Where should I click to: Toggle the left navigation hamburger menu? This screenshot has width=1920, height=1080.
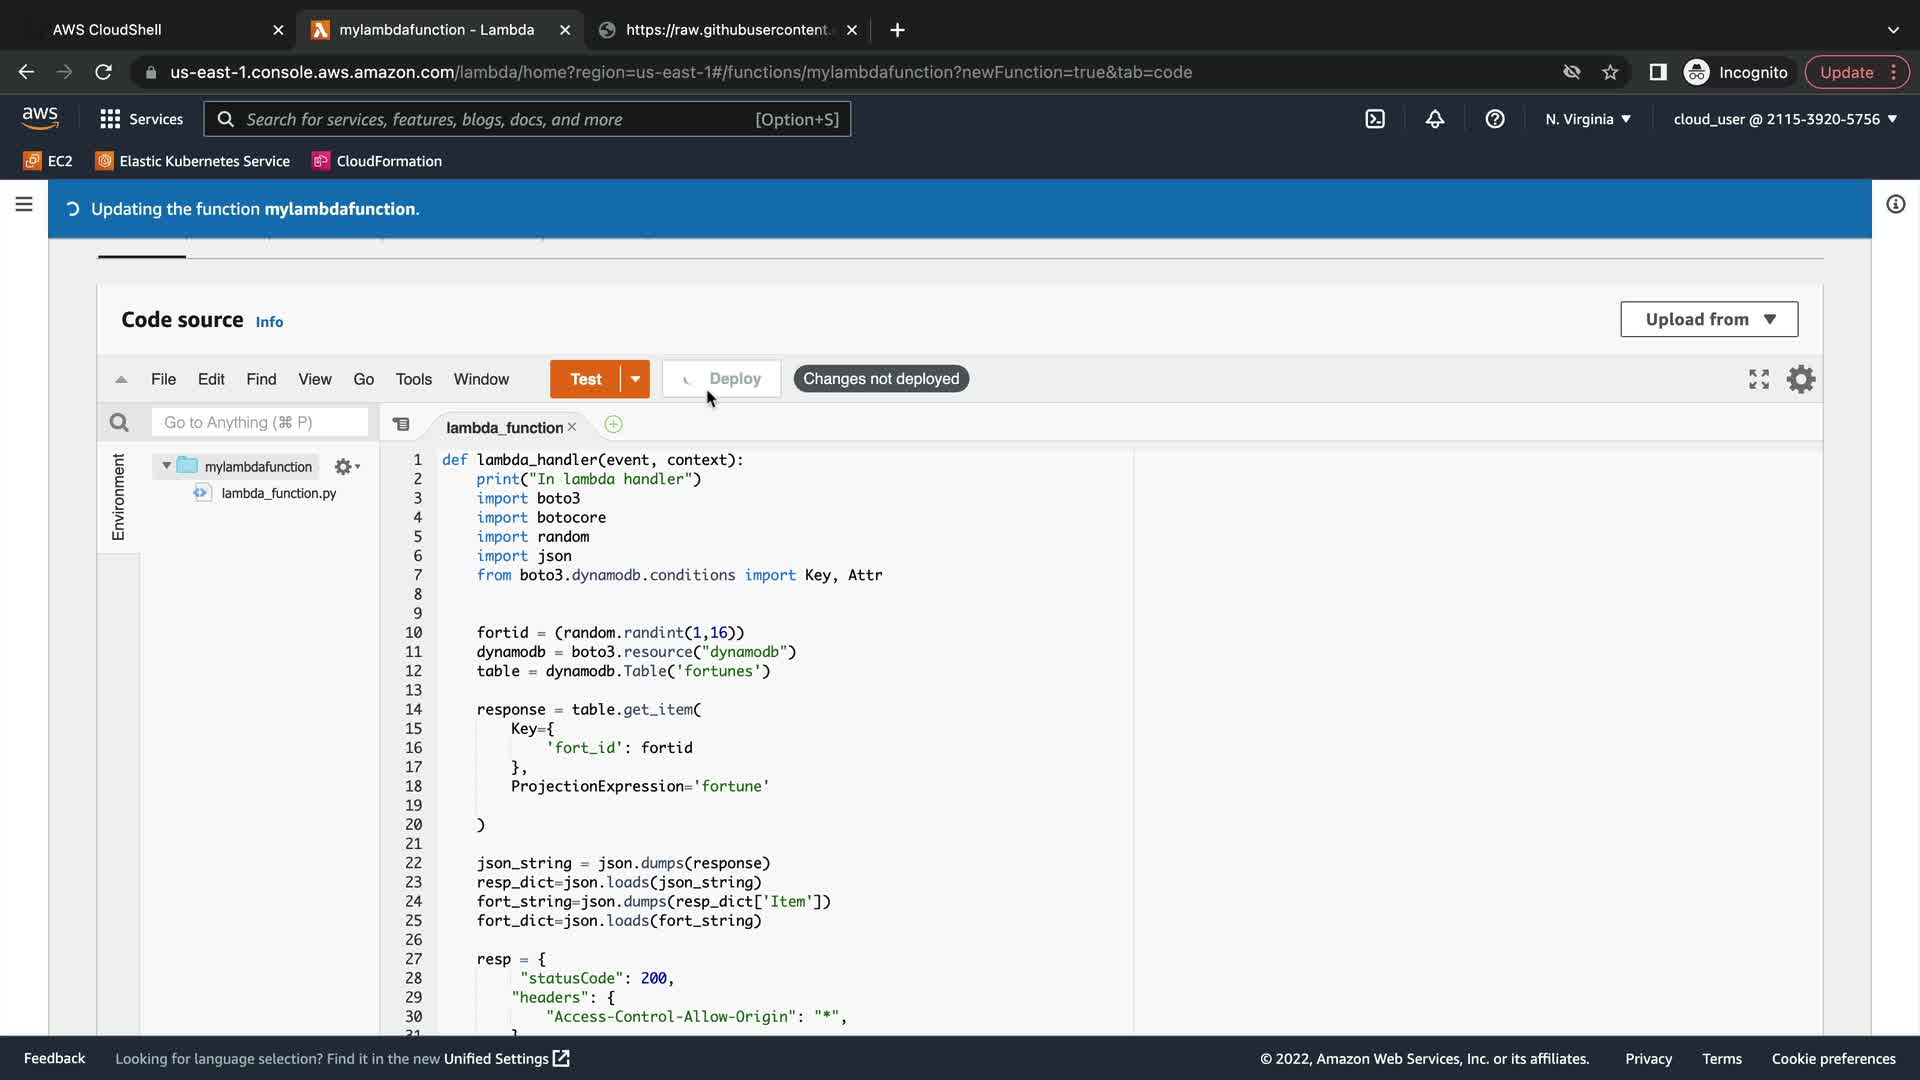(24, 205)
